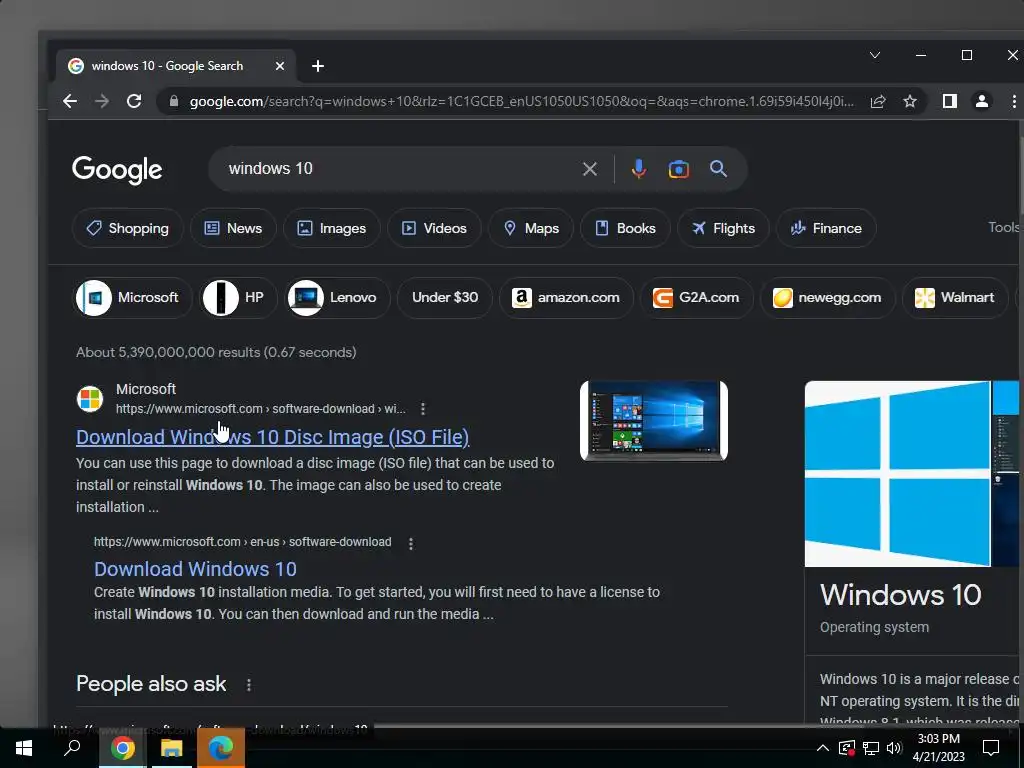The width and height of the screenshot is (1024, 768).
Task: Click the magnifier search button
Action: tap(718, 169)
